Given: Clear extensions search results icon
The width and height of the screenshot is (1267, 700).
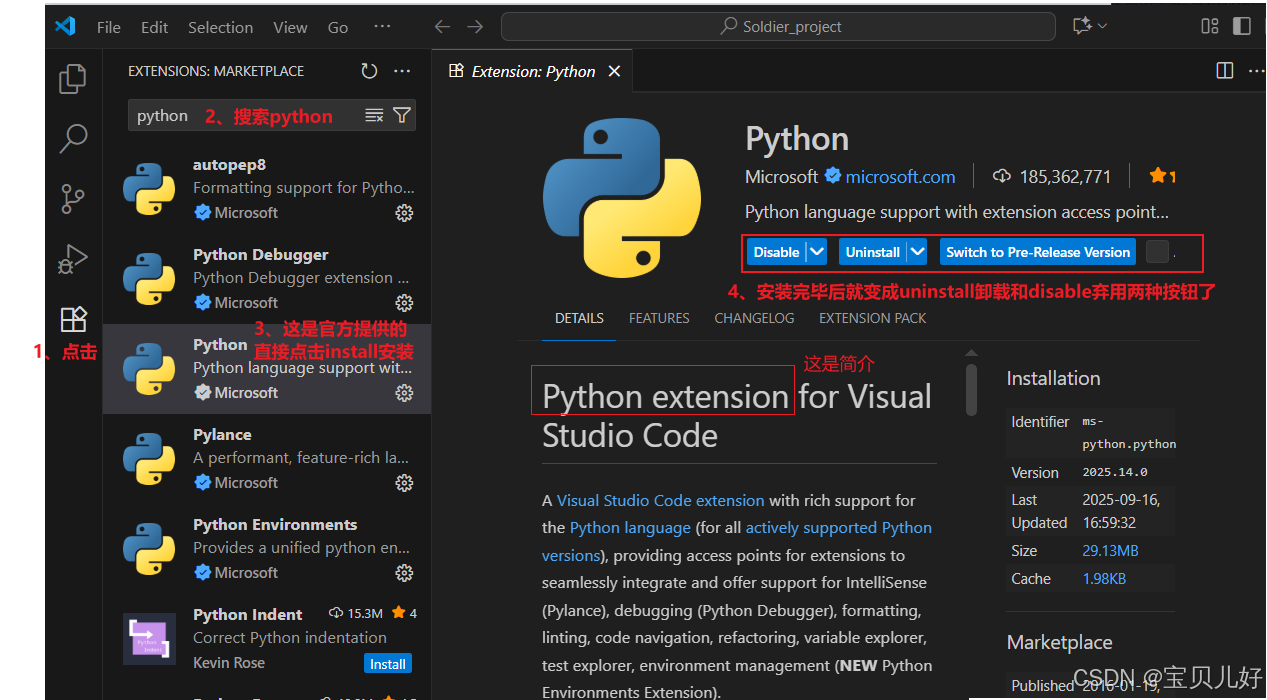Looking at the screenshot, I should [374, 115].
